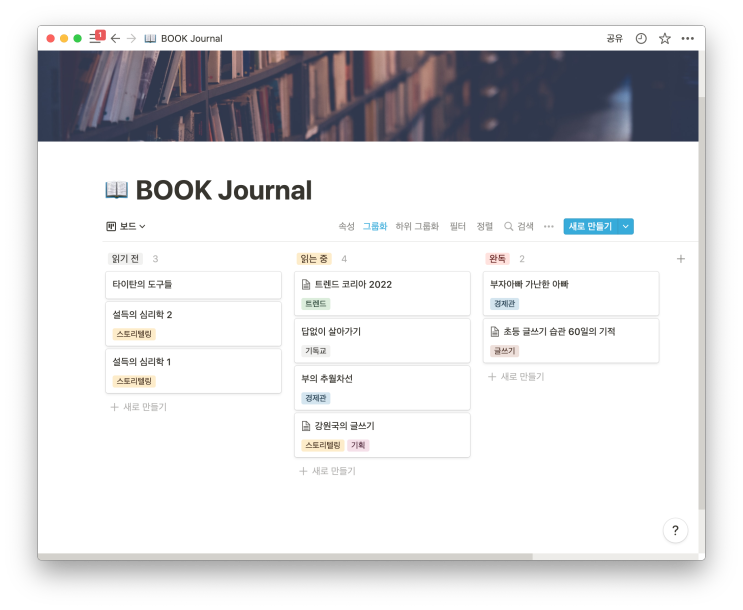This screenshot has height=610, width=743.
Task: Click 스토리텔링 tag on 강원국의 글쓰기
Action: [x=323, y=445]
